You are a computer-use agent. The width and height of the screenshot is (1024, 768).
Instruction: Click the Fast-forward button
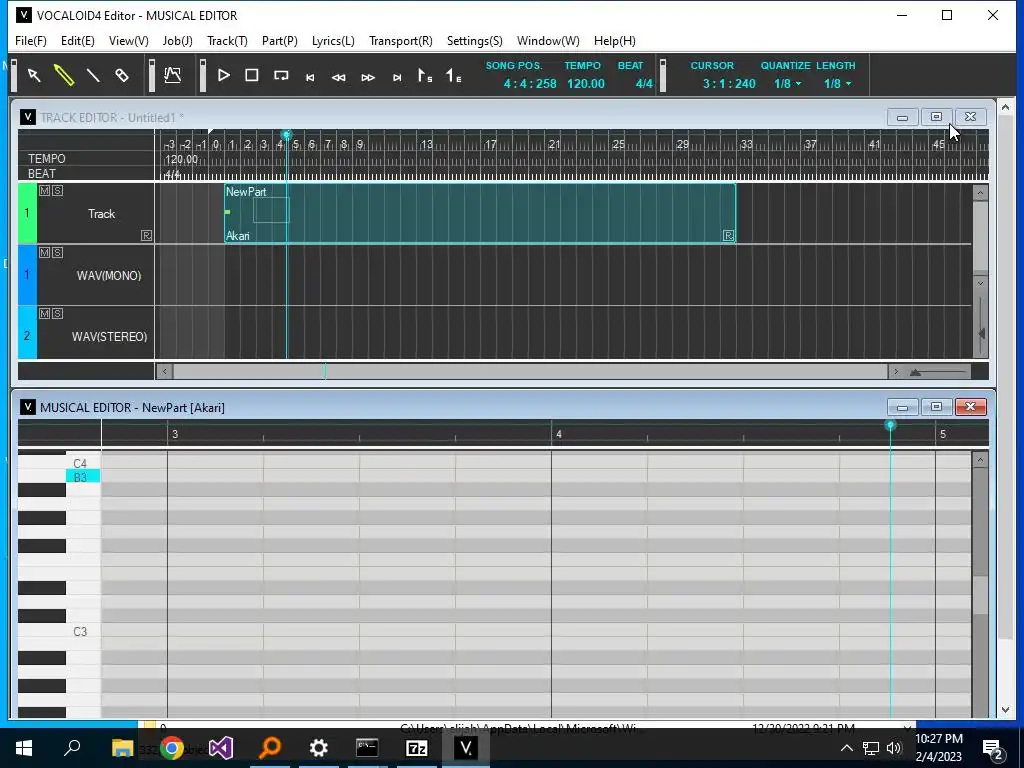click(368, 77)
